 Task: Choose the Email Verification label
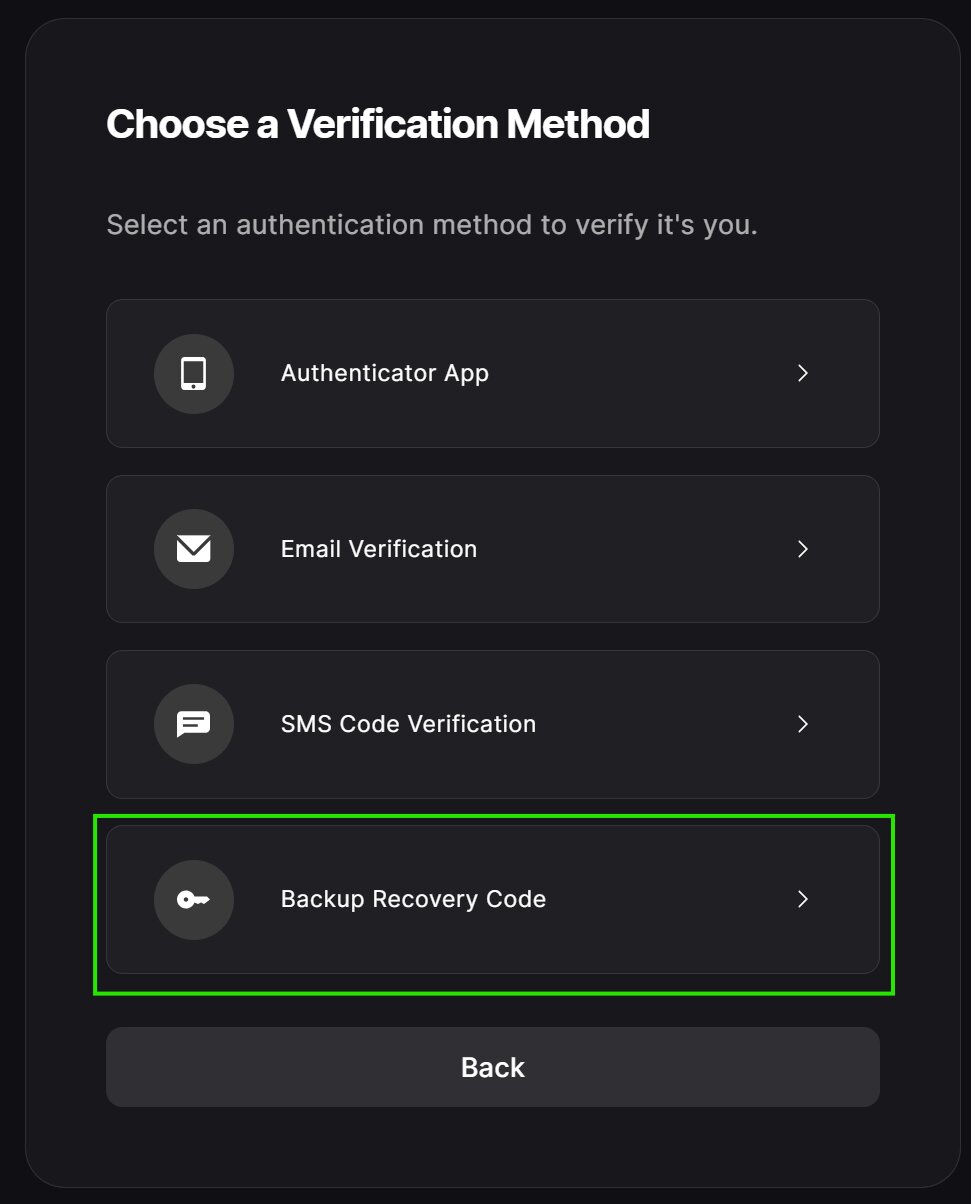(379, 549)
